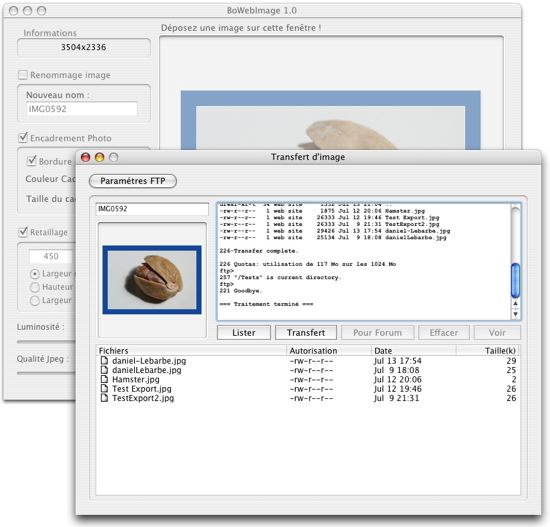Screen dimensions: 550x527
Task: Click the file icon beside TestExport2.jpg
Action: (104, 398)
